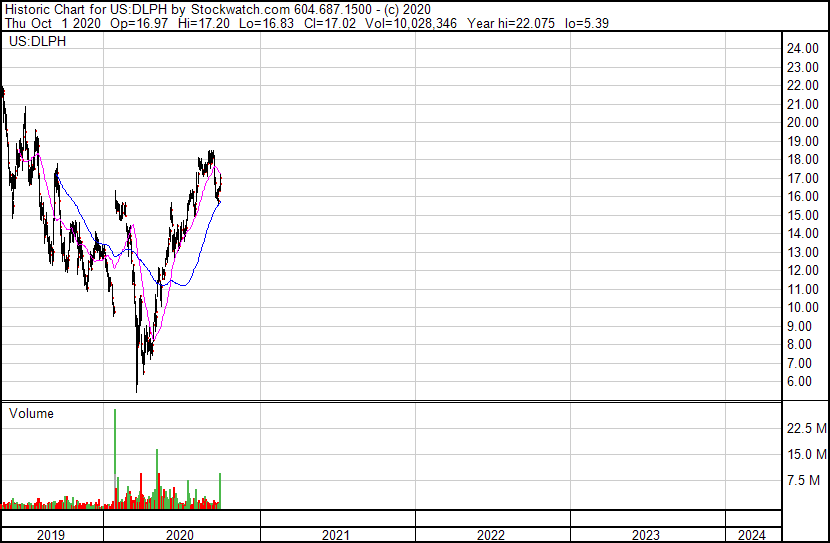The image size is (830, 543).
Task: Select the 2020 year marker
Action: [x=181, y=535]
